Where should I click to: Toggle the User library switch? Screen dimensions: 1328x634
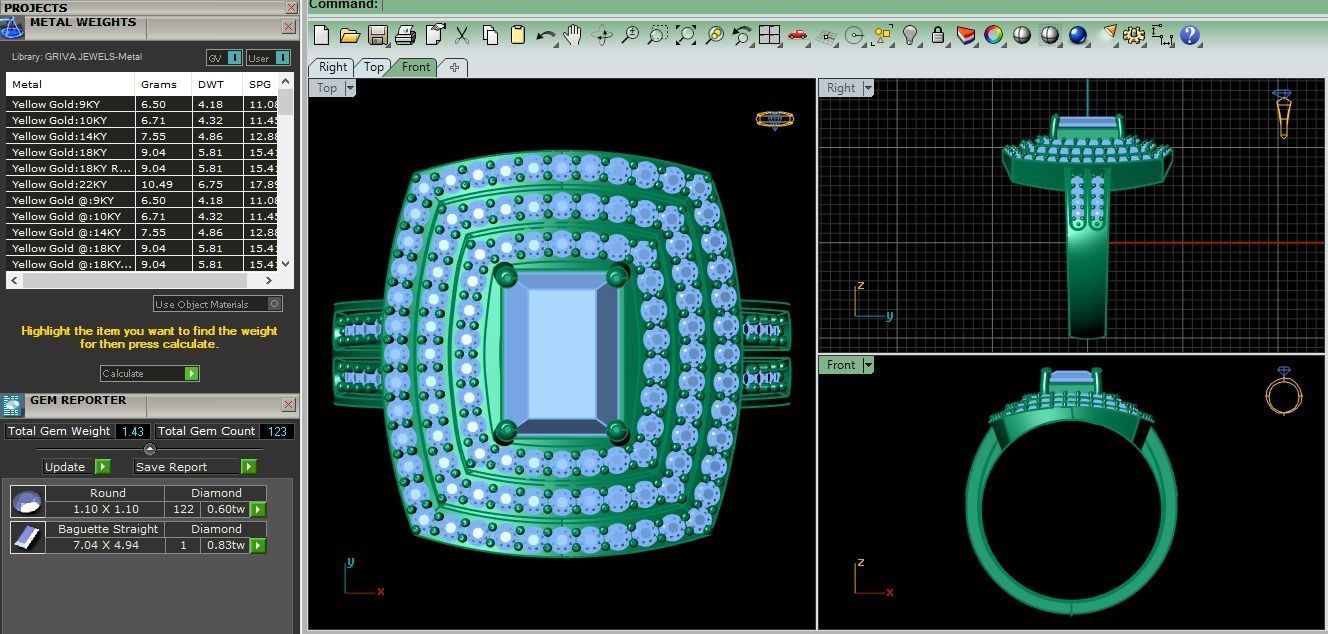point(269,58)
